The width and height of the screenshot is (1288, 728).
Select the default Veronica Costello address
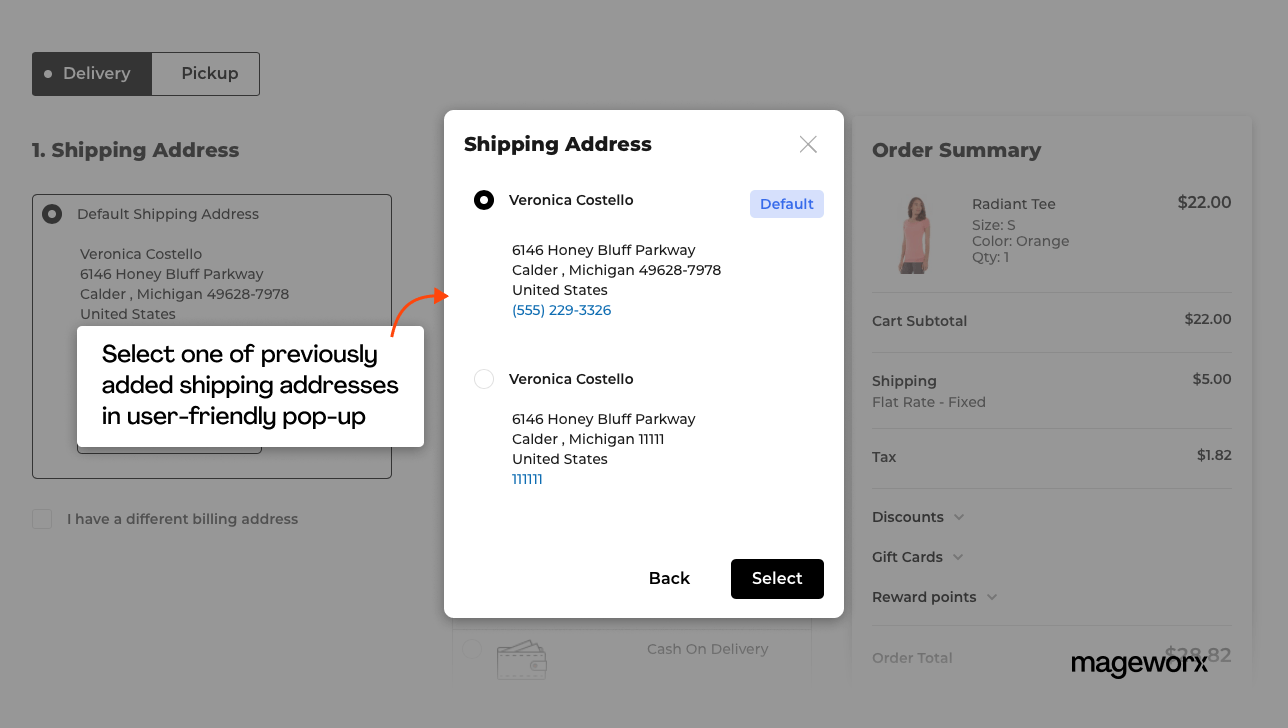click(484, 199)
